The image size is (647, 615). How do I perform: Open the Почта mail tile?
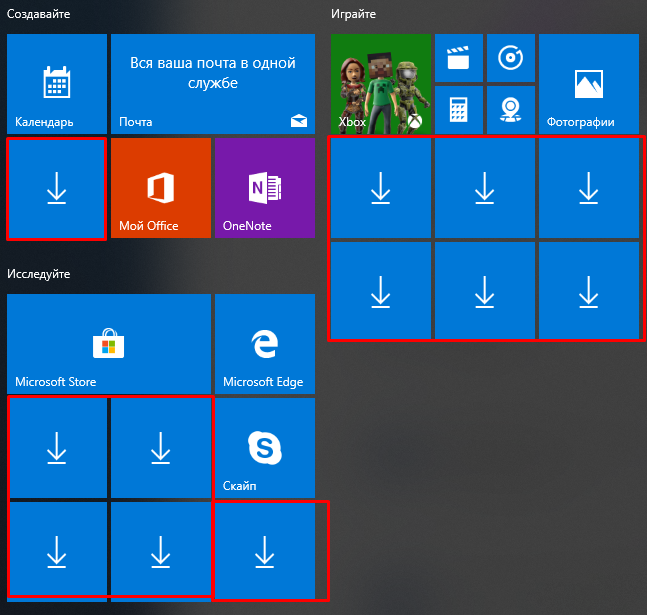pos(213,84)
